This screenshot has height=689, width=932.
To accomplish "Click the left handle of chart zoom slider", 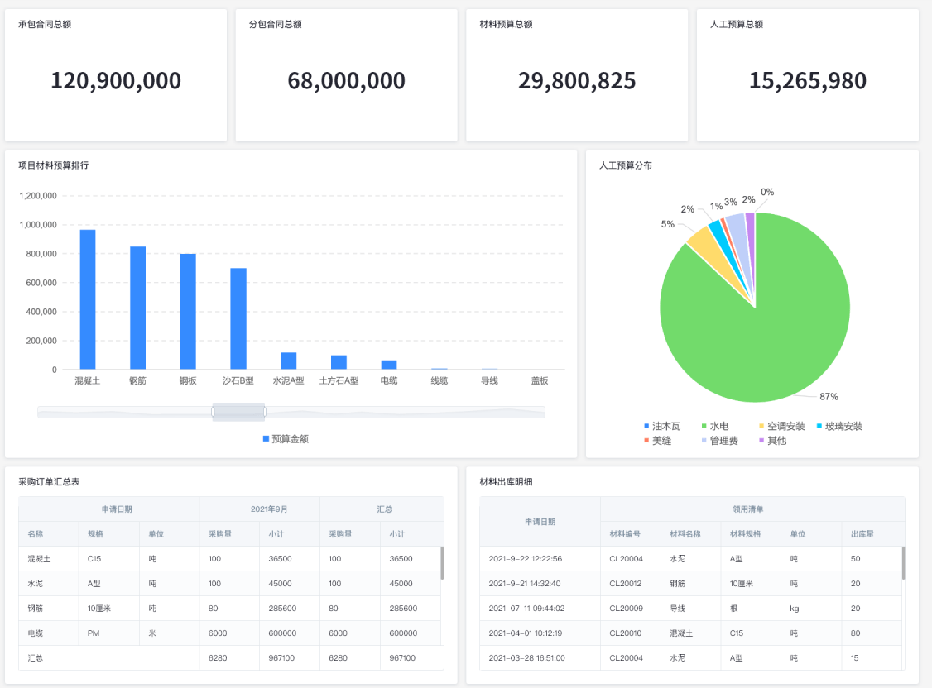I will point(213,412).
